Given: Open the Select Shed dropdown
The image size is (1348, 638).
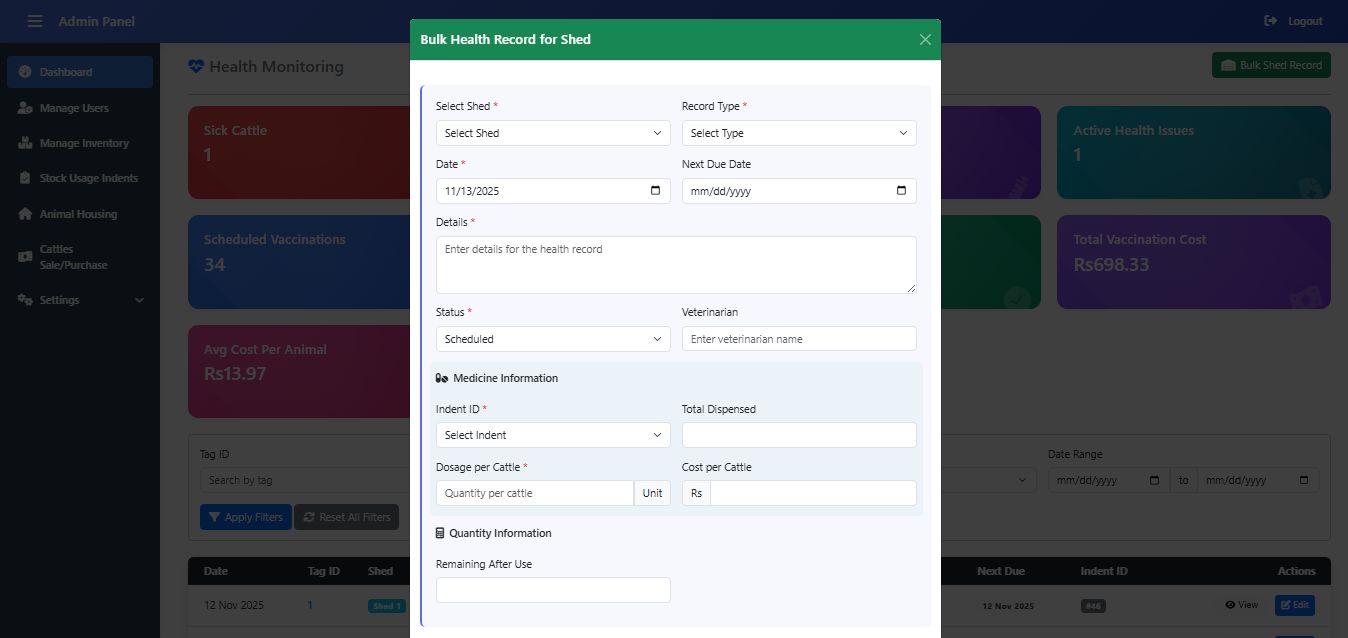Looking at the screenshot, I should (553, 133).
